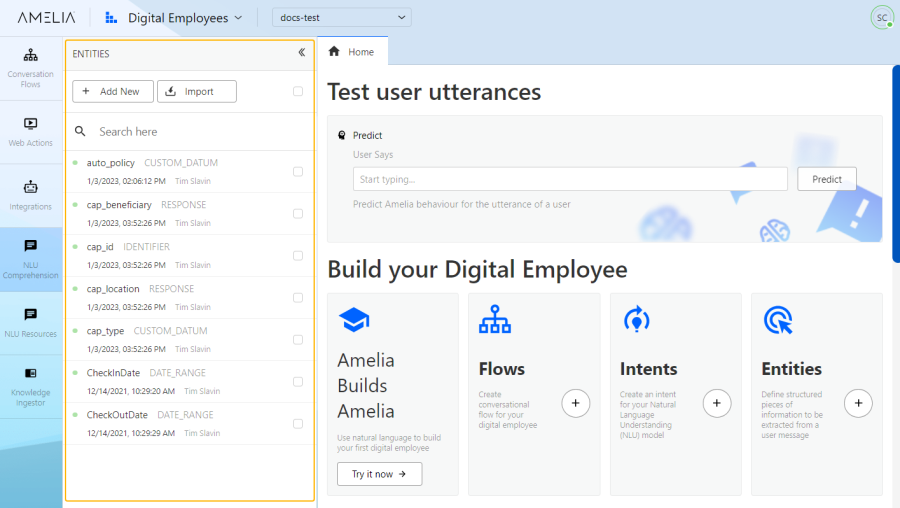The width and height of the screenshot is (900, 508).
Task: Open Integrations in the sidebar
Action: [31, 196]
